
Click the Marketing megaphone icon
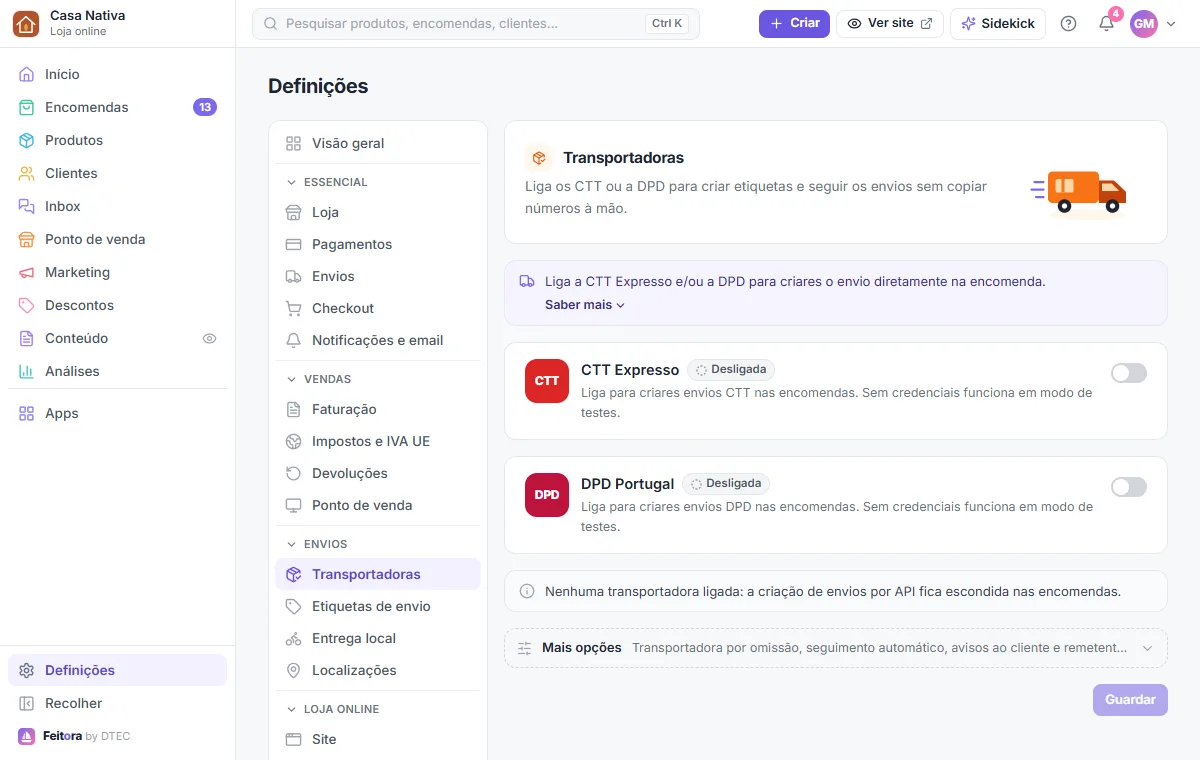coord(27,272)
